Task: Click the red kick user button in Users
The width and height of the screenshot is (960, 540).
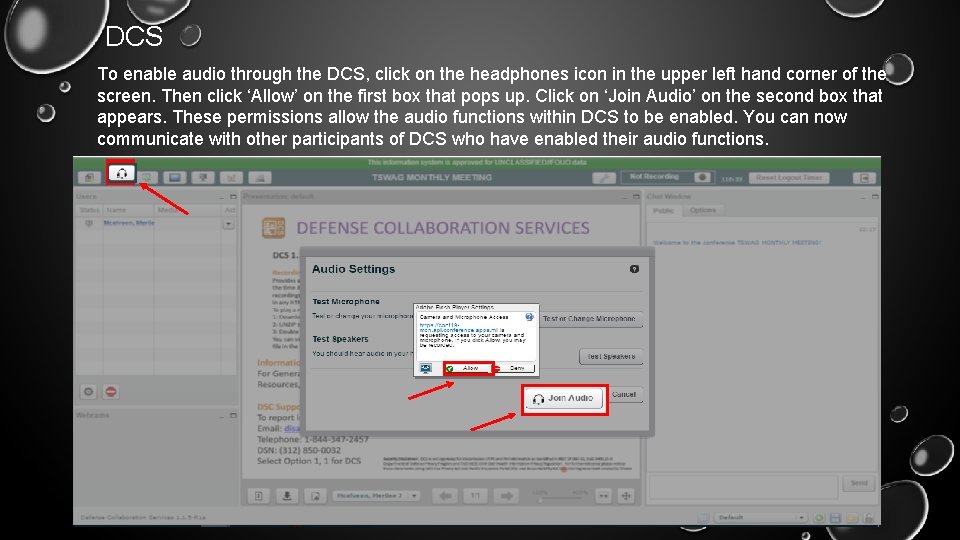Action: 111,392
